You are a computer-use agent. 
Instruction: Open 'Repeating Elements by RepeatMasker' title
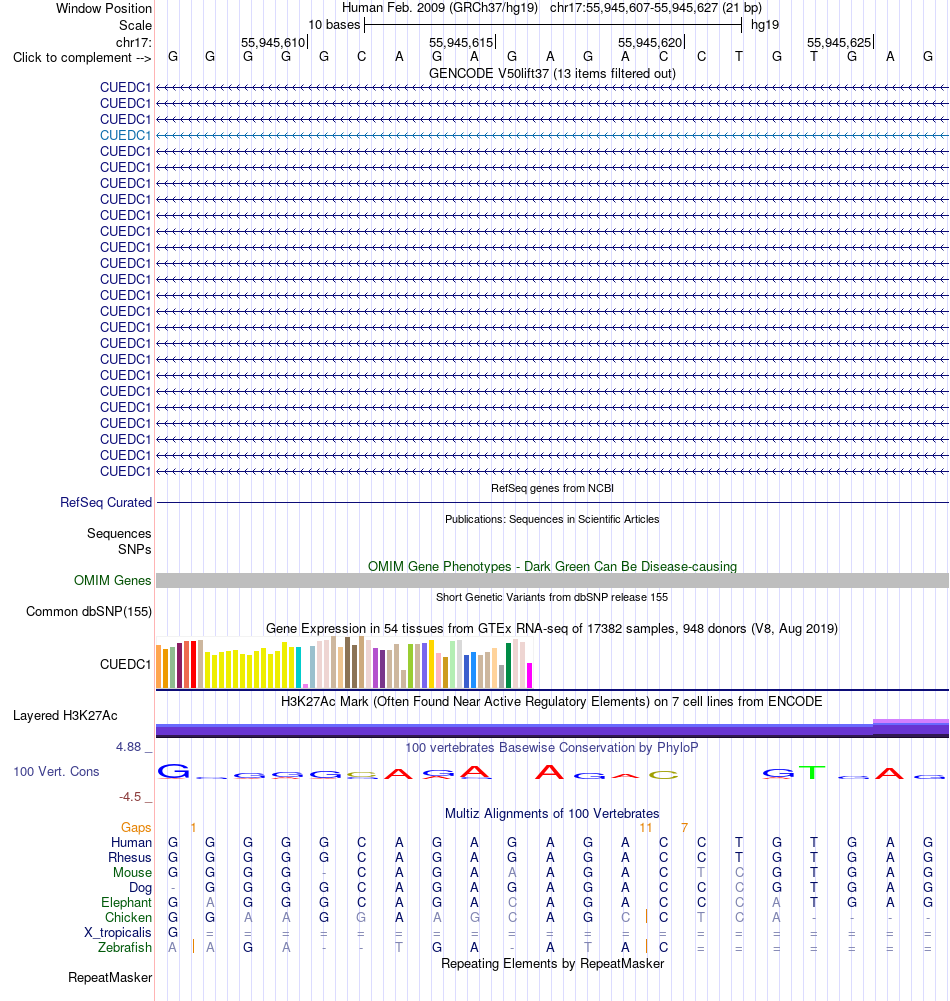(552, 964)
